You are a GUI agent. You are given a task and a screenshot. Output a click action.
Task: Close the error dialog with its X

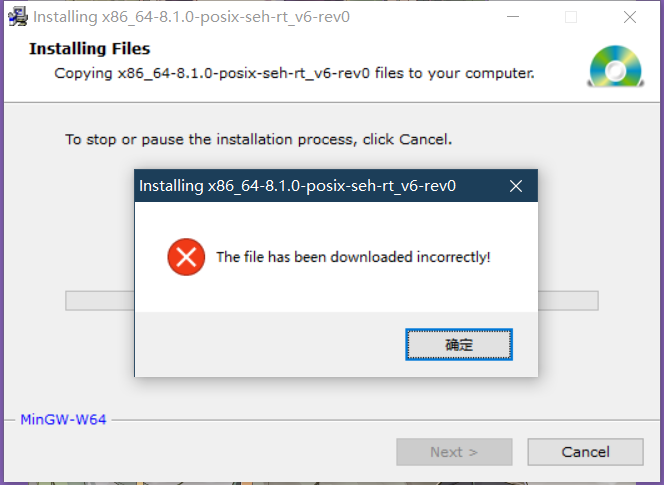(516, 186)
